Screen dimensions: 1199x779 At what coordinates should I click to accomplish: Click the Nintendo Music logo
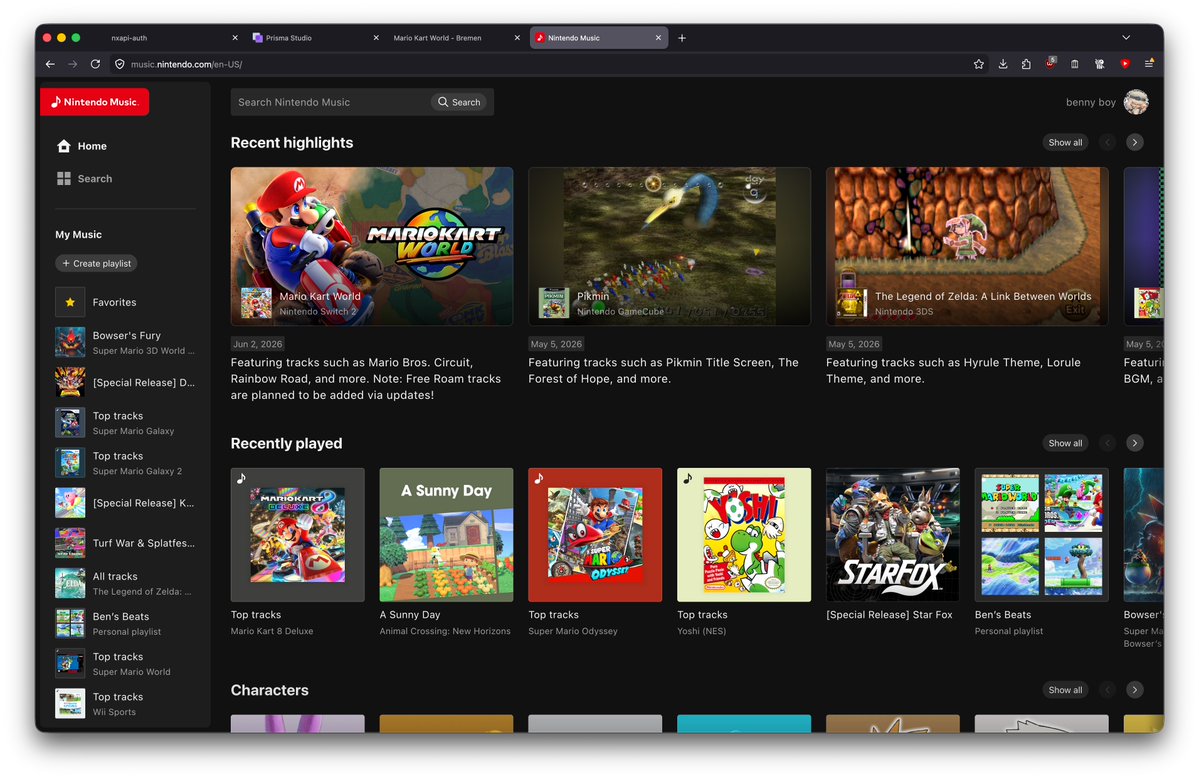coord(94,102)
